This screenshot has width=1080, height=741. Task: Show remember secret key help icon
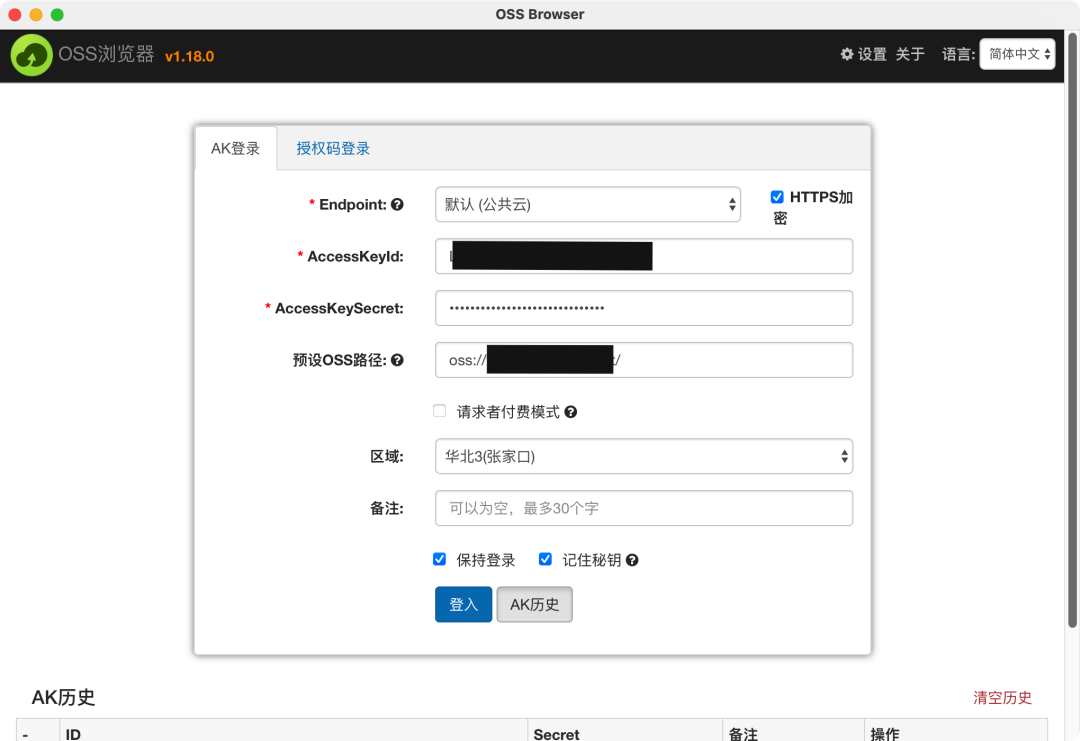click(632, 560)
